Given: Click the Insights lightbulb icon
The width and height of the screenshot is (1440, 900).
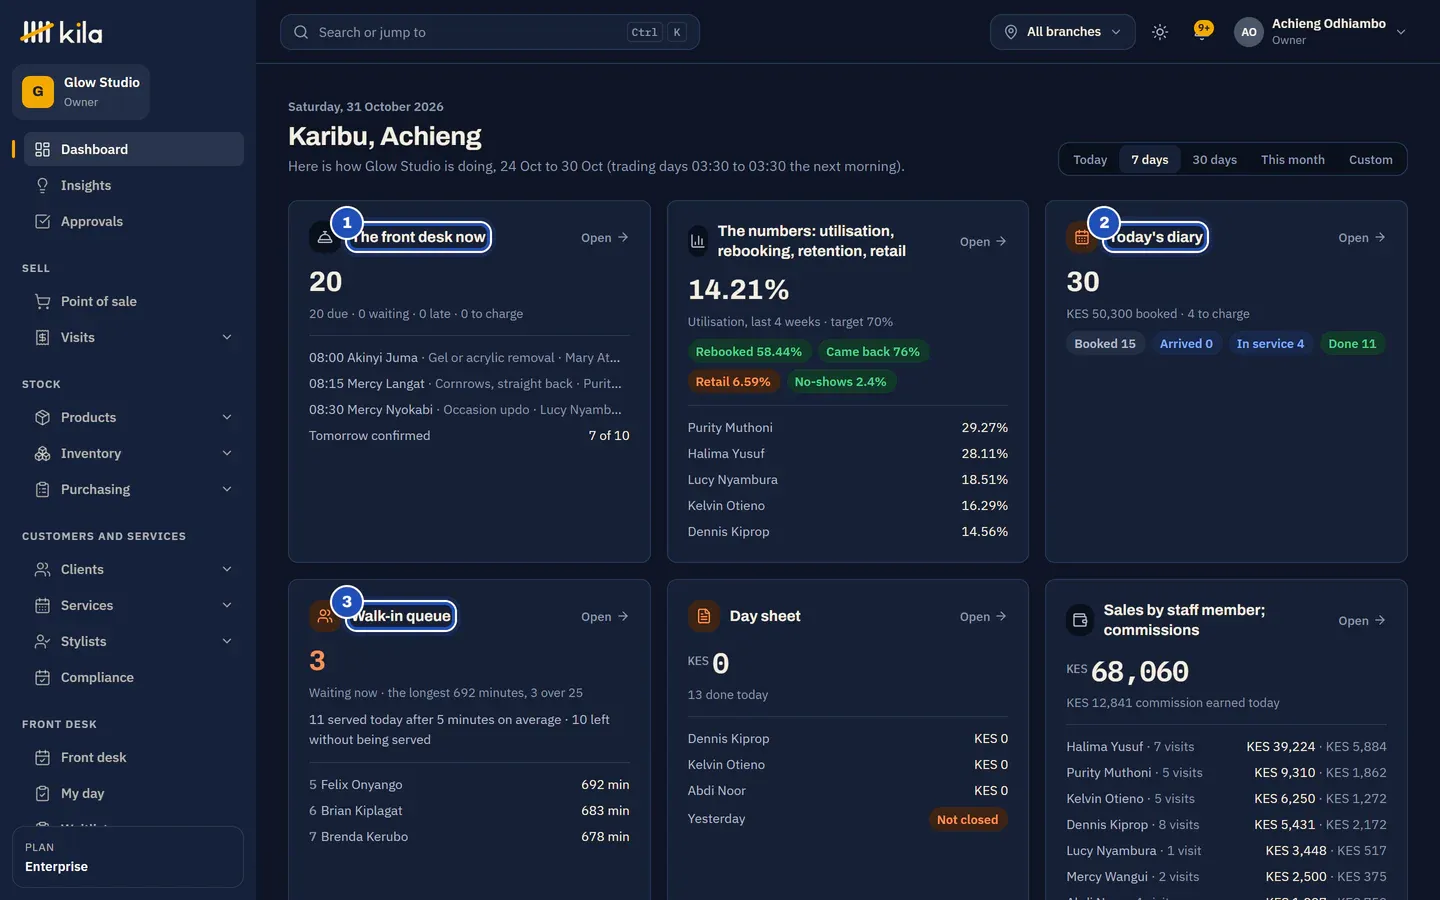Looking at the screenshot, I should tap(42, 185).
